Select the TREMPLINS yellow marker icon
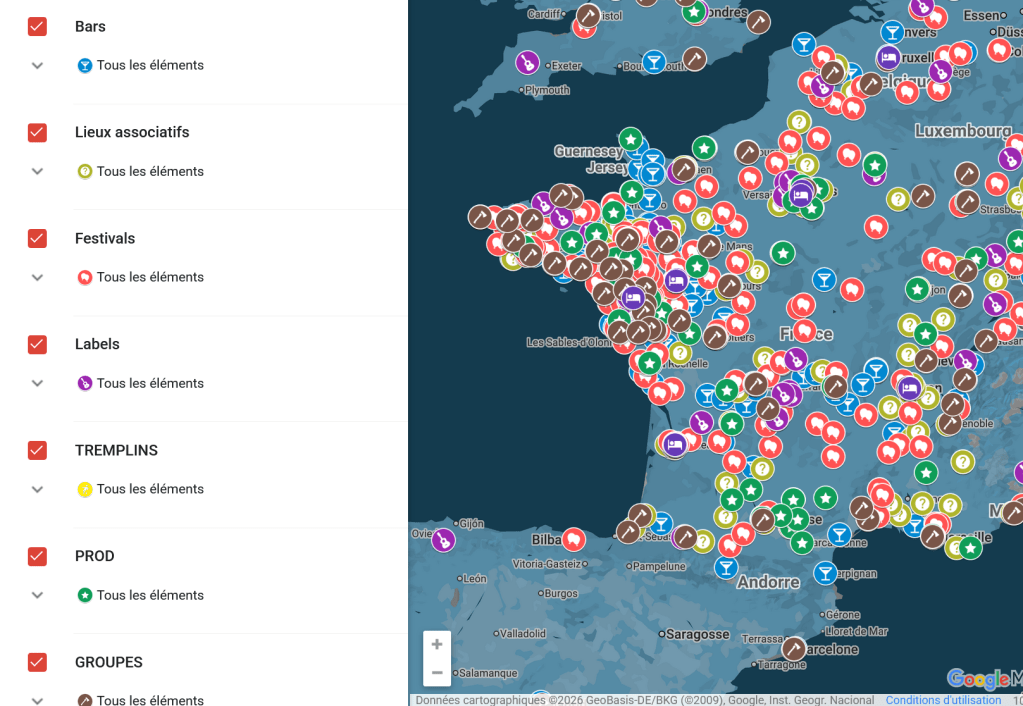This screenshot has height=706, width=1023. [x=84, y=489]
